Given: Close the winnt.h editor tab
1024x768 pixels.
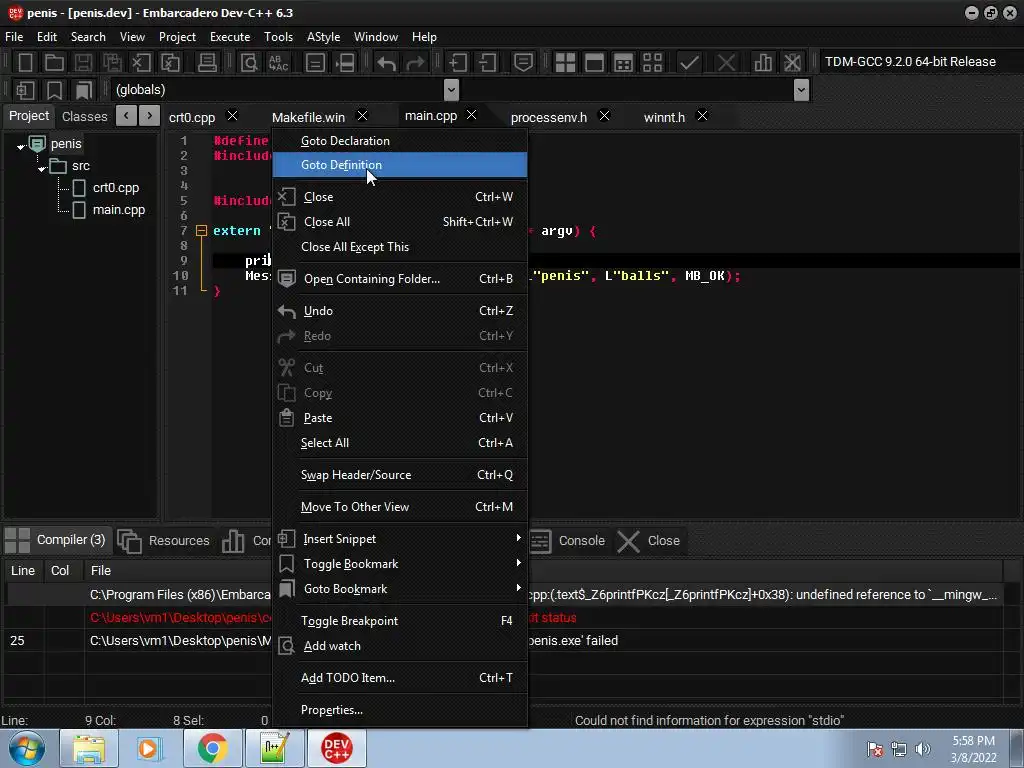Looking at the screenshot, I should tap(702, 116).
